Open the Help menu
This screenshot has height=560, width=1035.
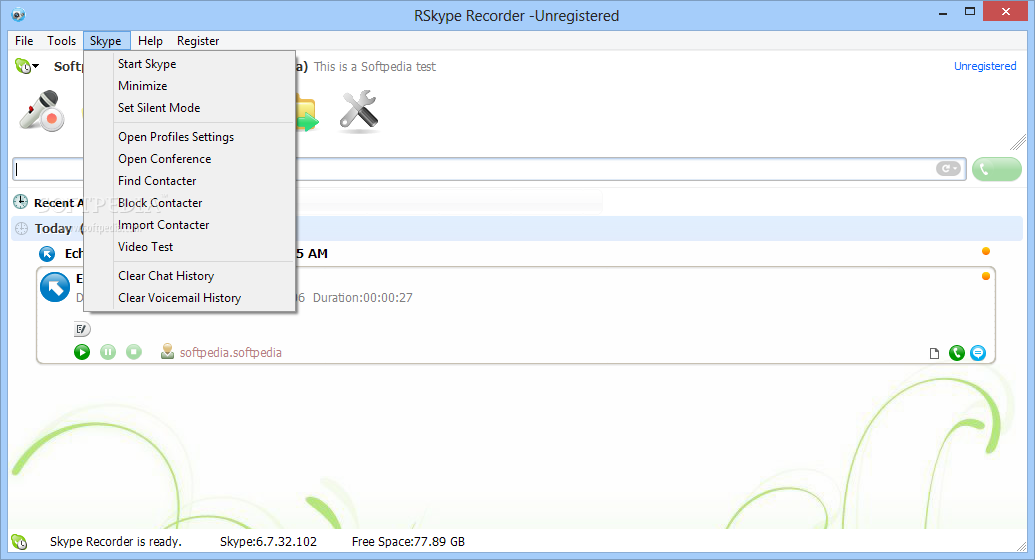[150, 41]
